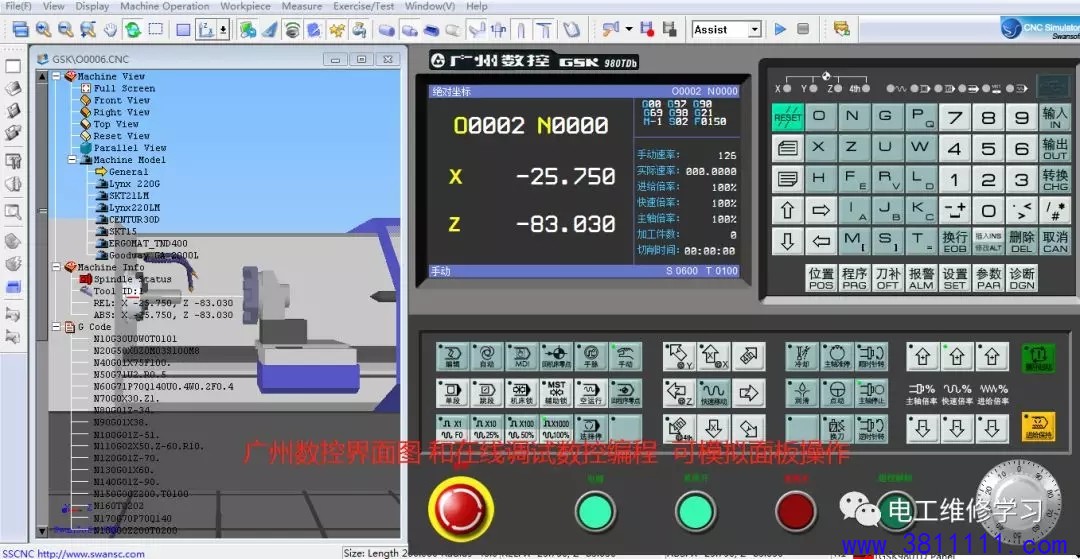Collapse the Machine Model tree node
This screenshot has width=1080, height=559.
(x=72, y=160)
